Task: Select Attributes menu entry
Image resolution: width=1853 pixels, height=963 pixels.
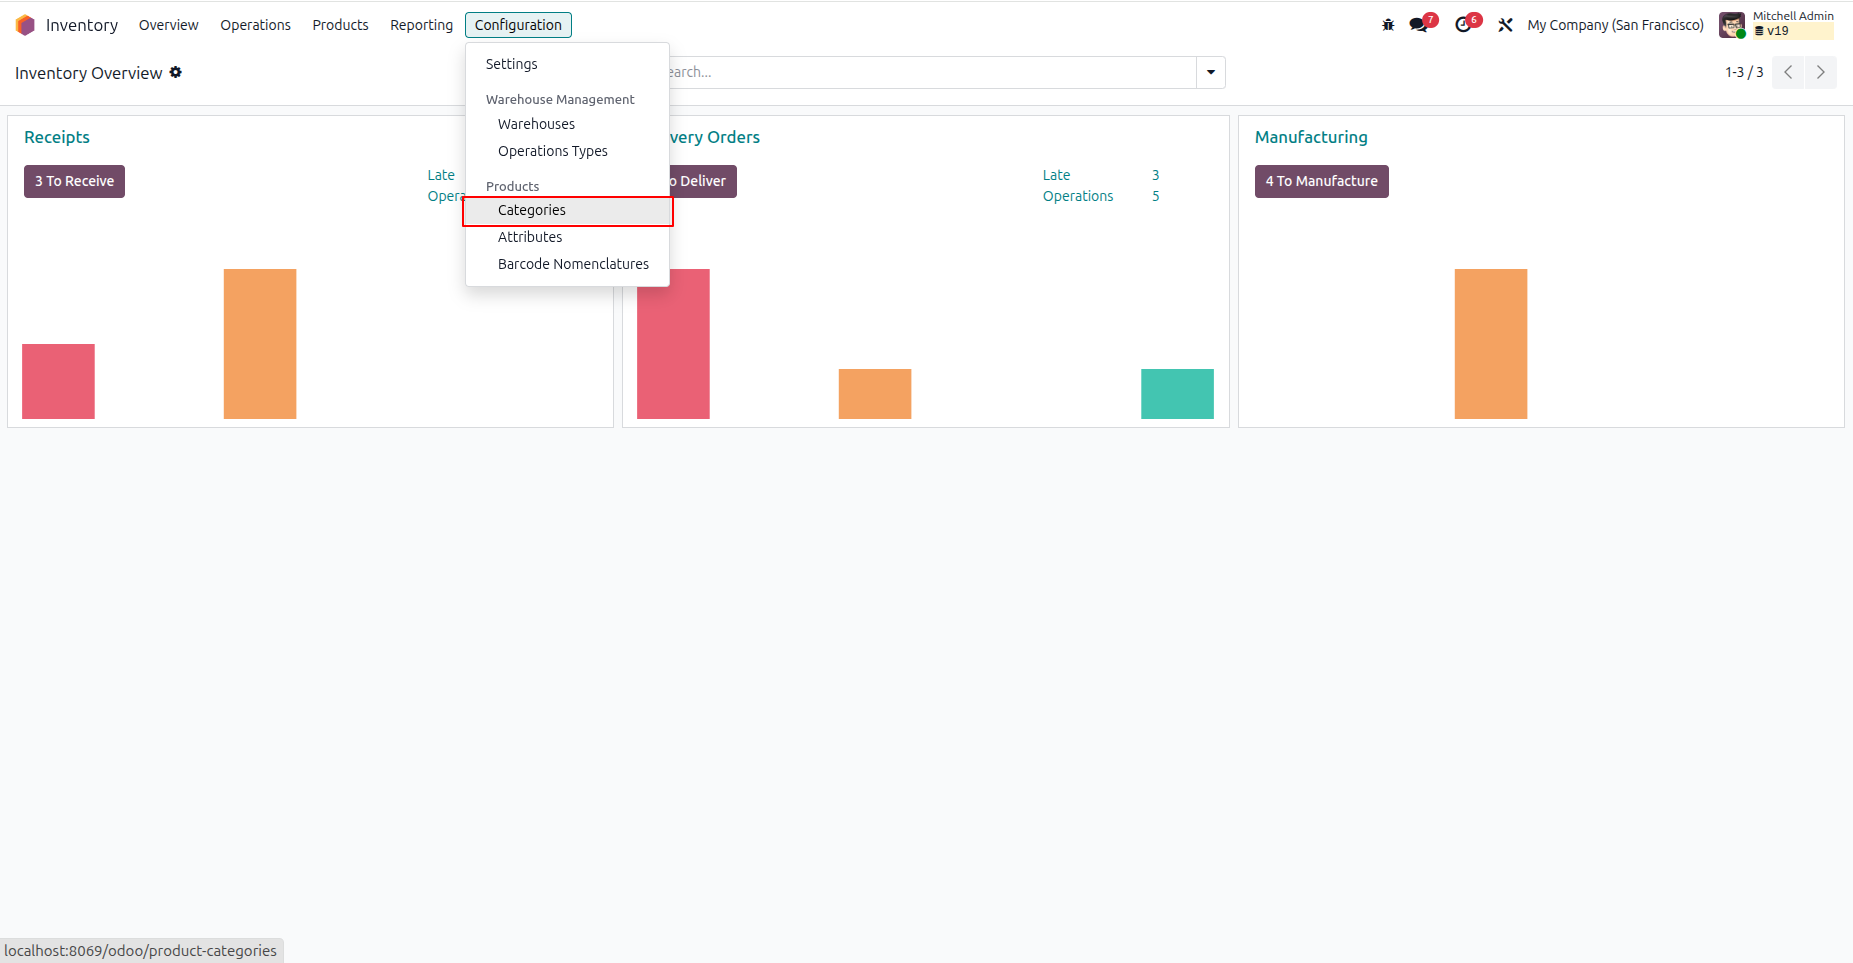Action: pos(568,237)
